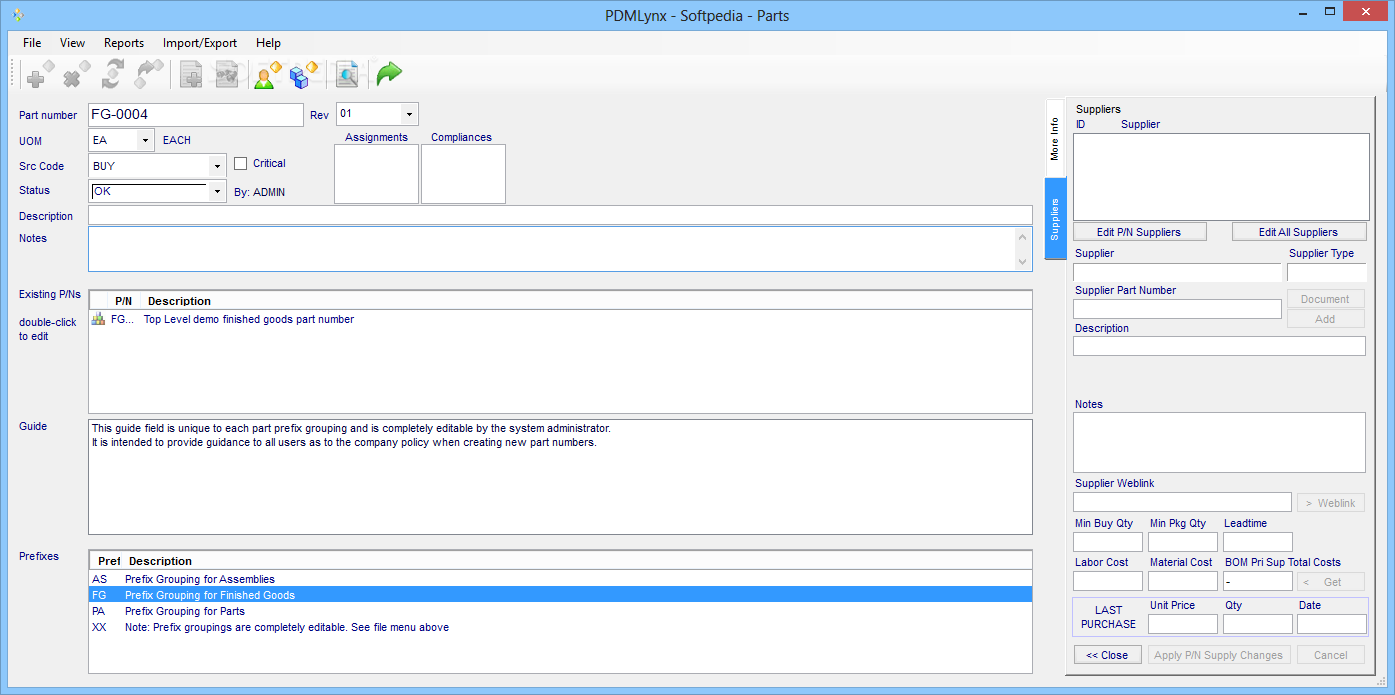Click the PDMLynx app icon in title bar
Viewport: 1395px width, 695px height.
17,15
